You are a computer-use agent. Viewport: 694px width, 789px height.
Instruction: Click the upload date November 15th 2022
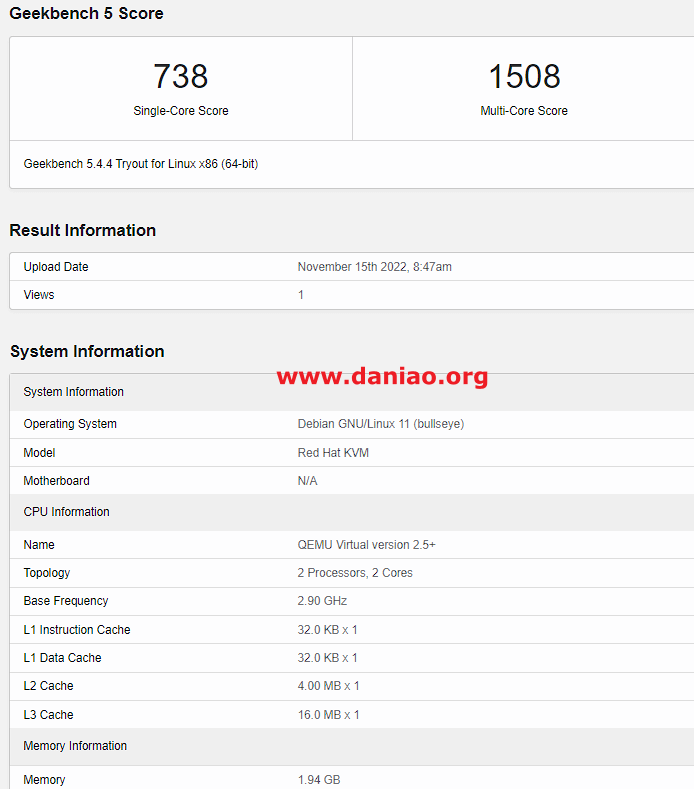point(374,267)
